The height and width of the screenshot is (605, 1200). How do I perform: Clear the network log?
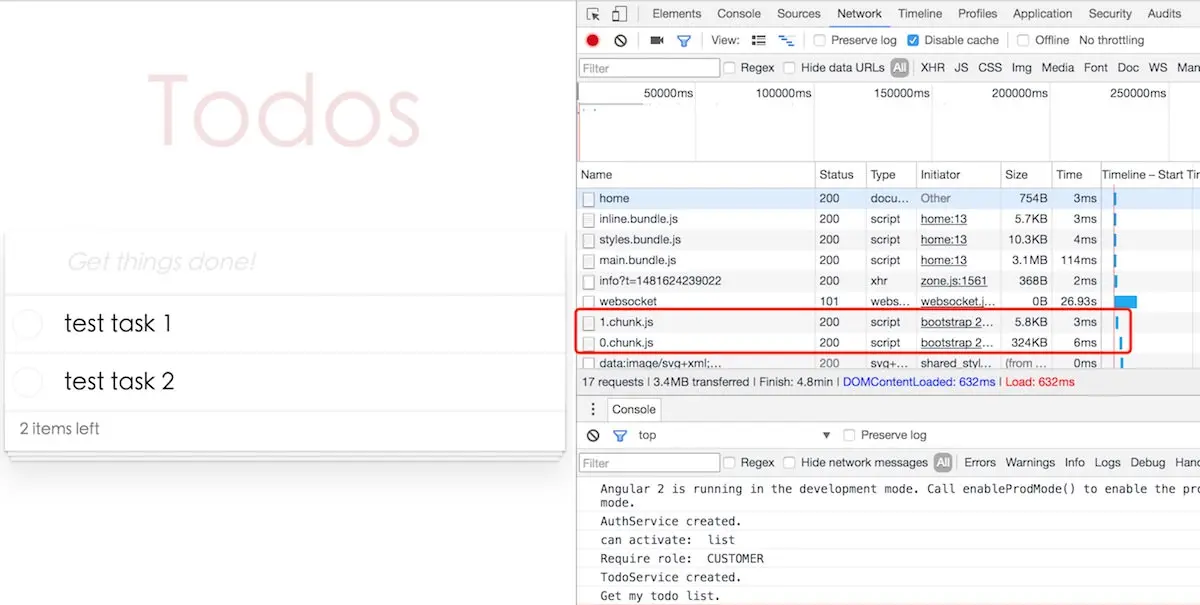620,41
